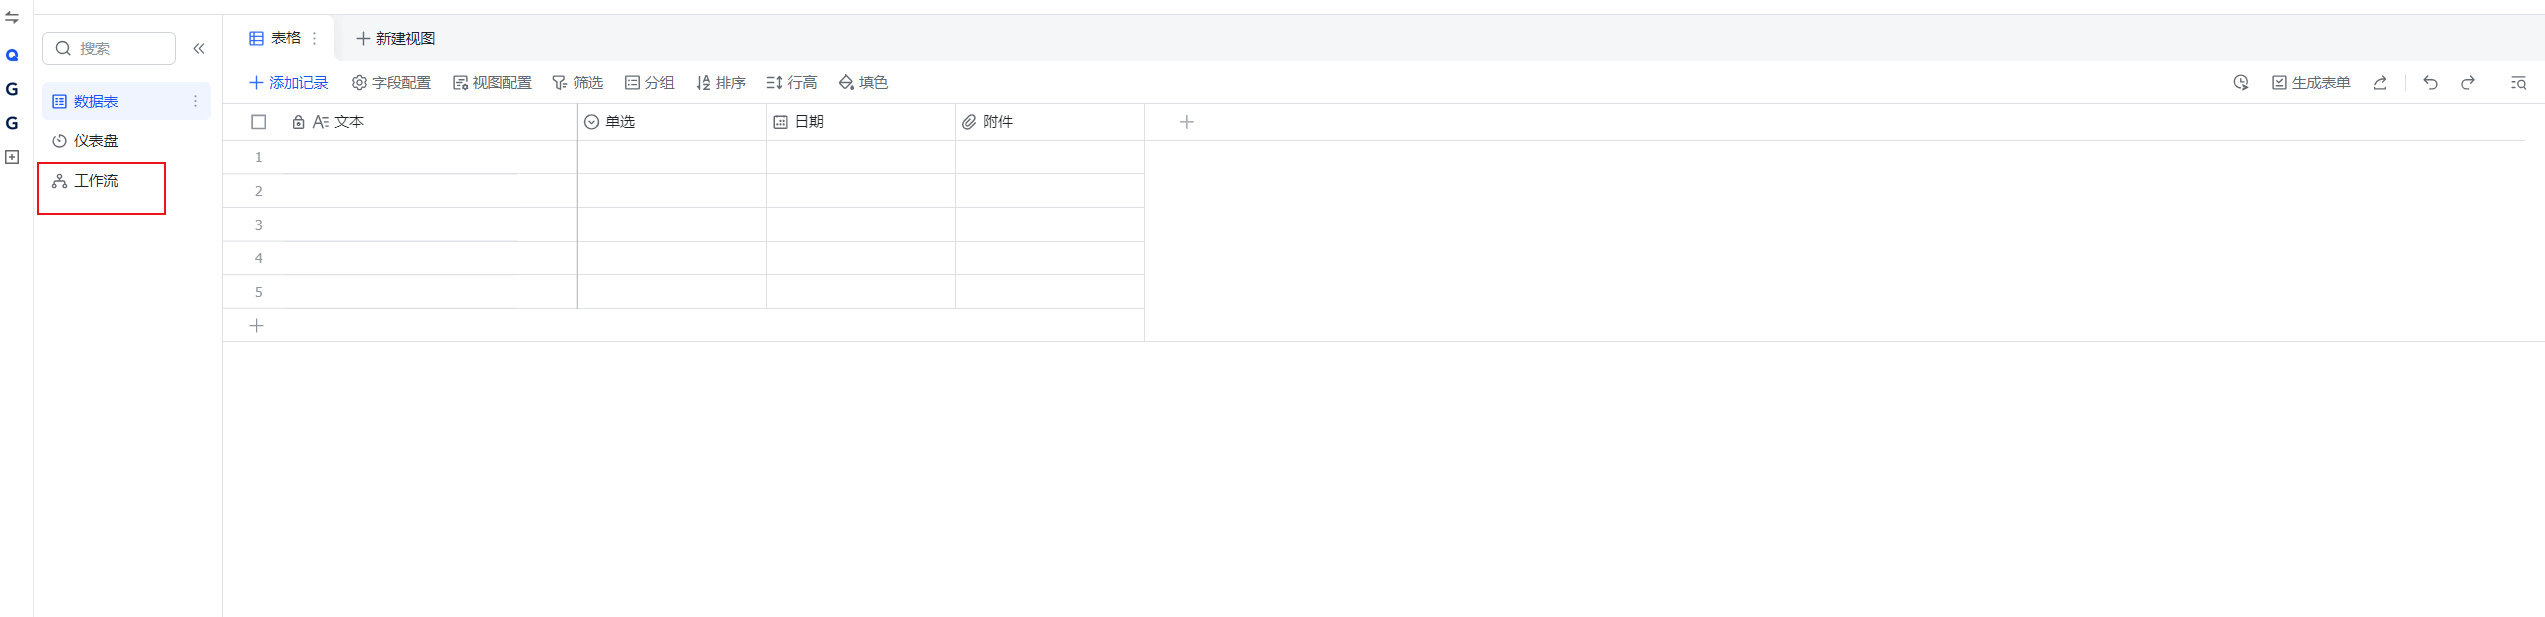Click the undo arrow icon
This screenshot has width=2545, height=617.
(2430, 83)
